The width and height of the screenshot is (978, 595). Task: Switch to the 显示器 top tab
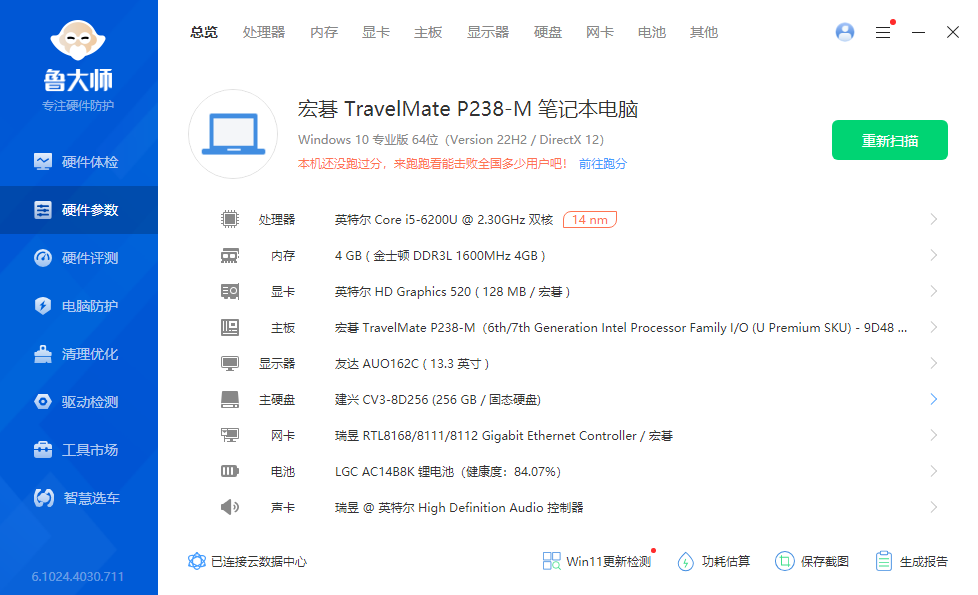click(x=488, y=32)
